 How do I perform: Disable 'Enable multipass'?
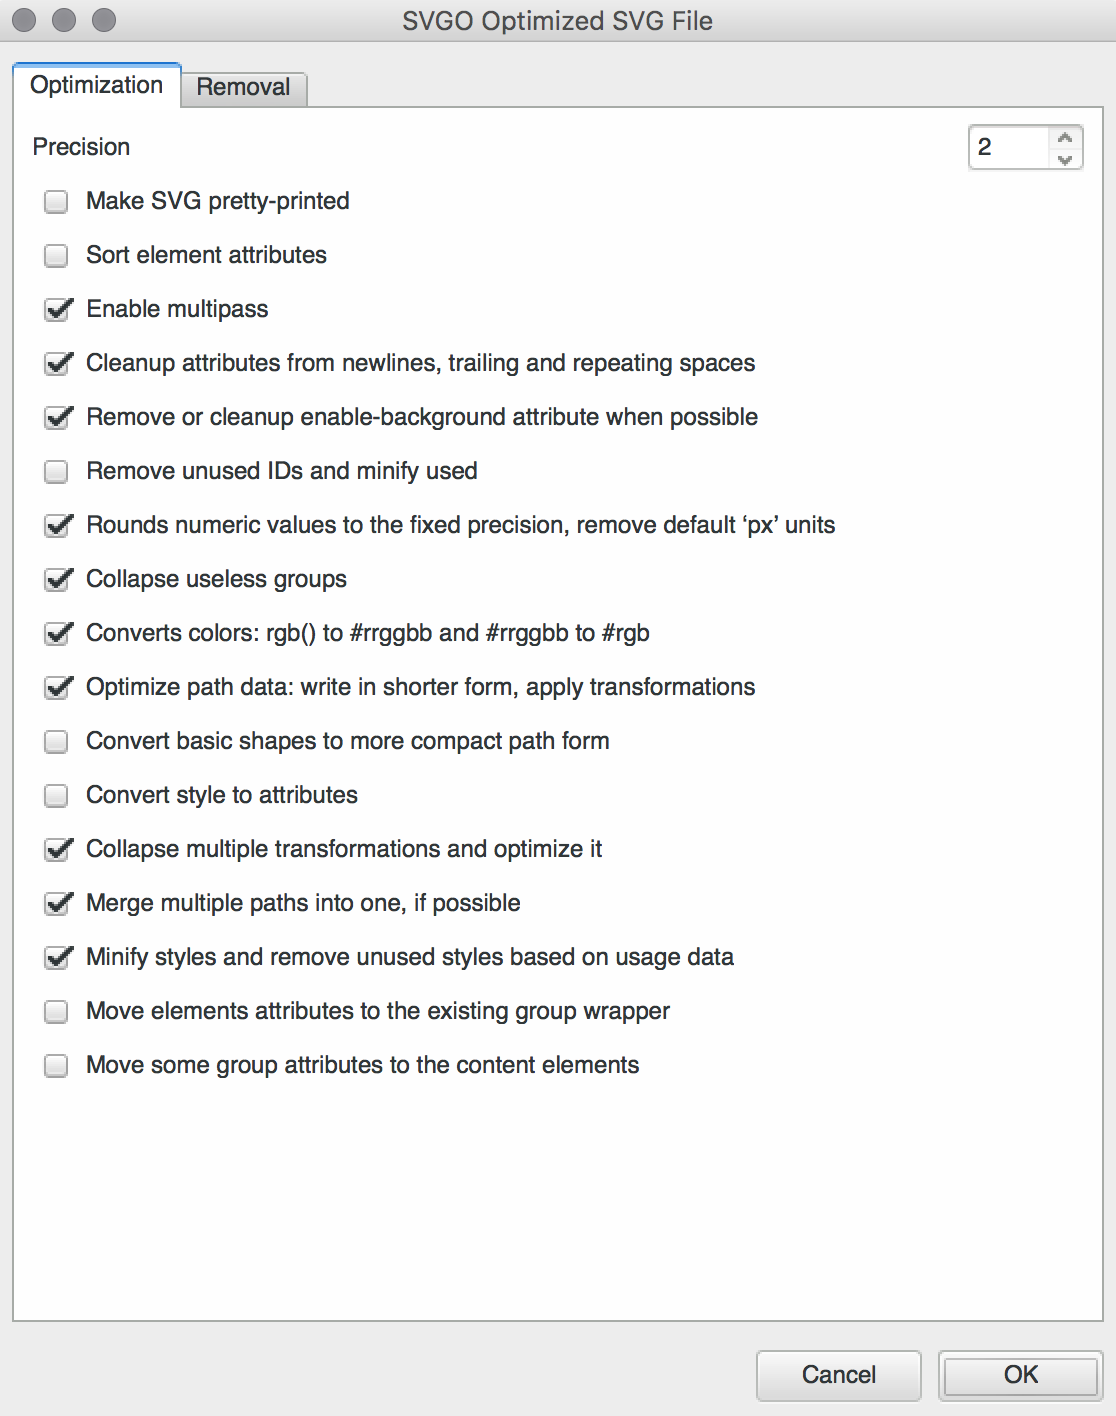tap(56, 309)
